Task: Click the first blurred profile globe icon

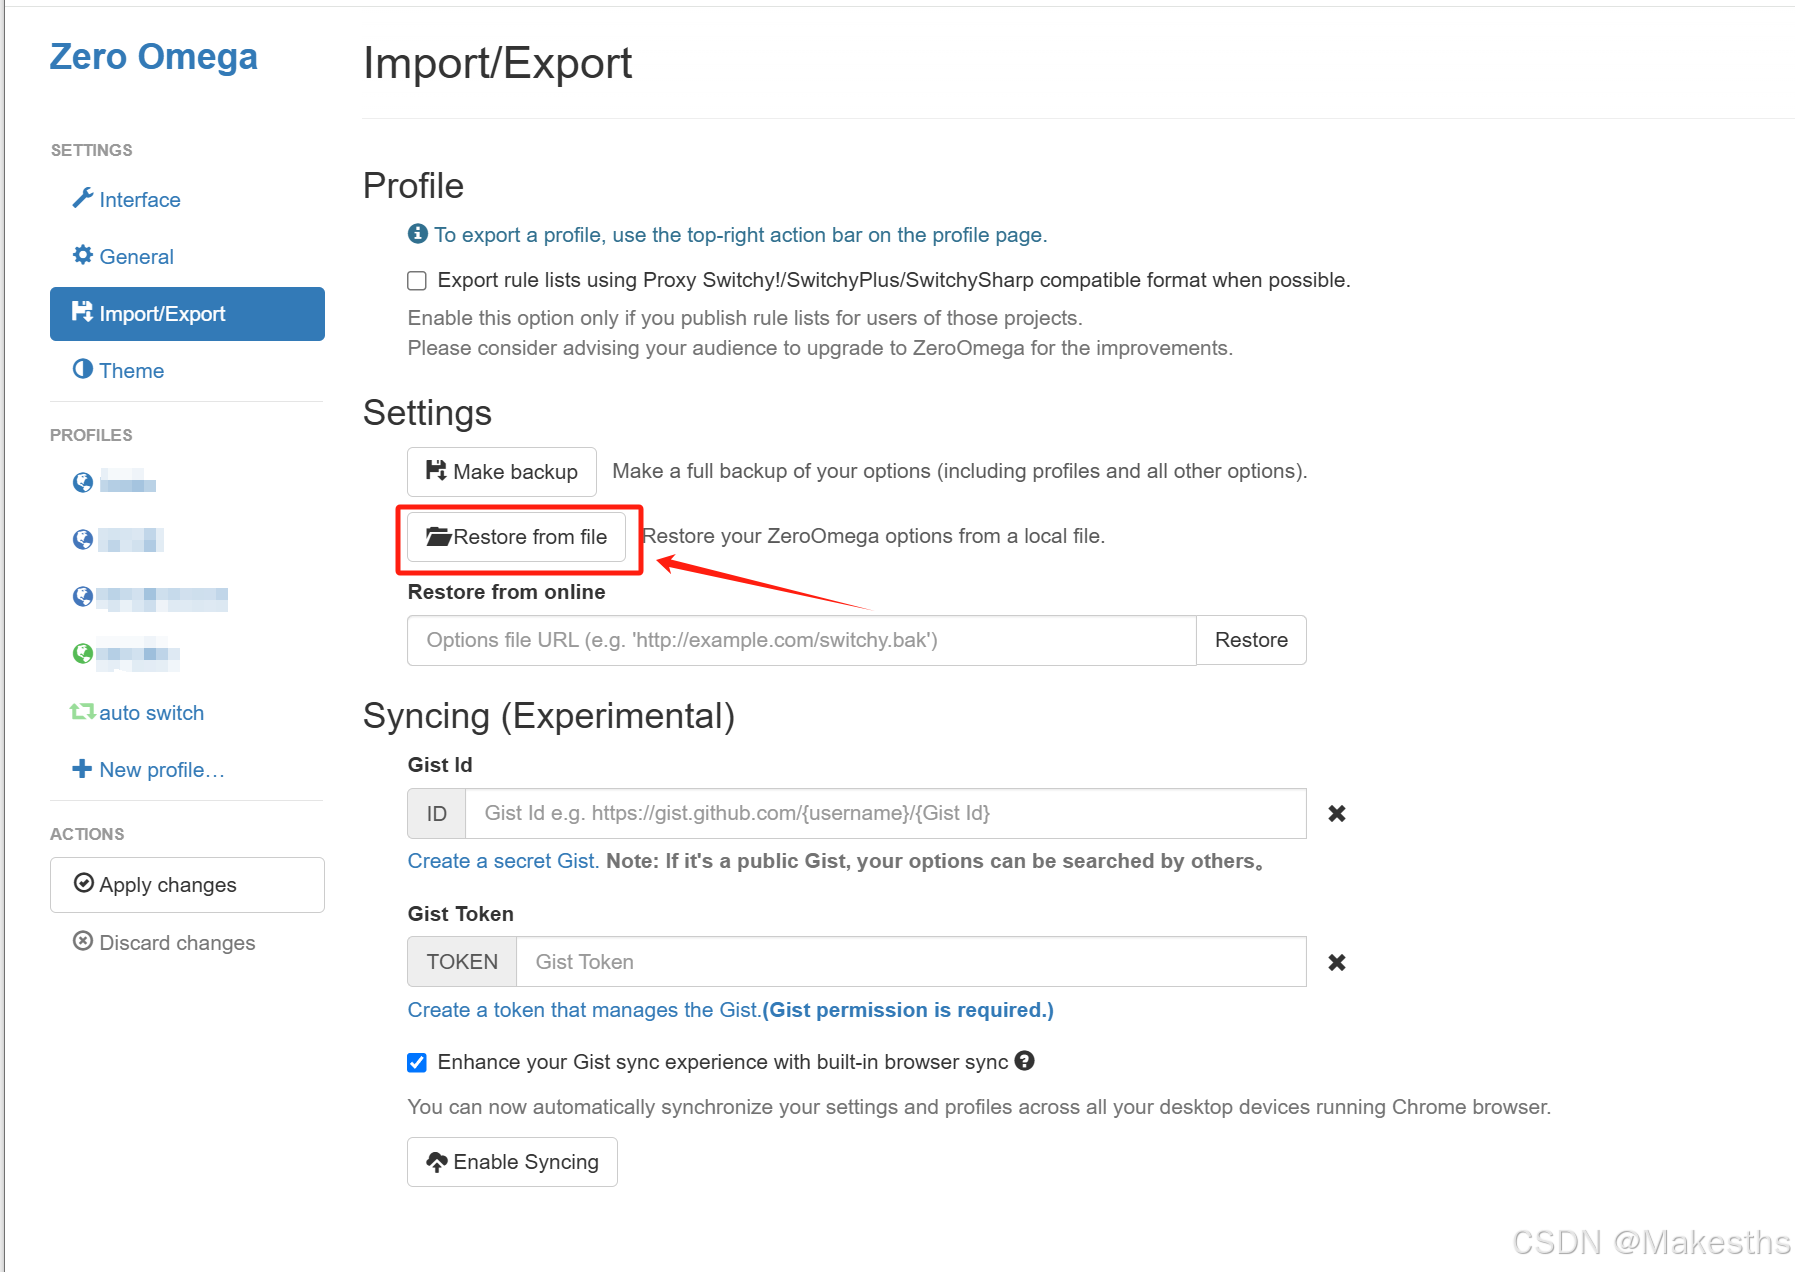Action: click(83, 484)
